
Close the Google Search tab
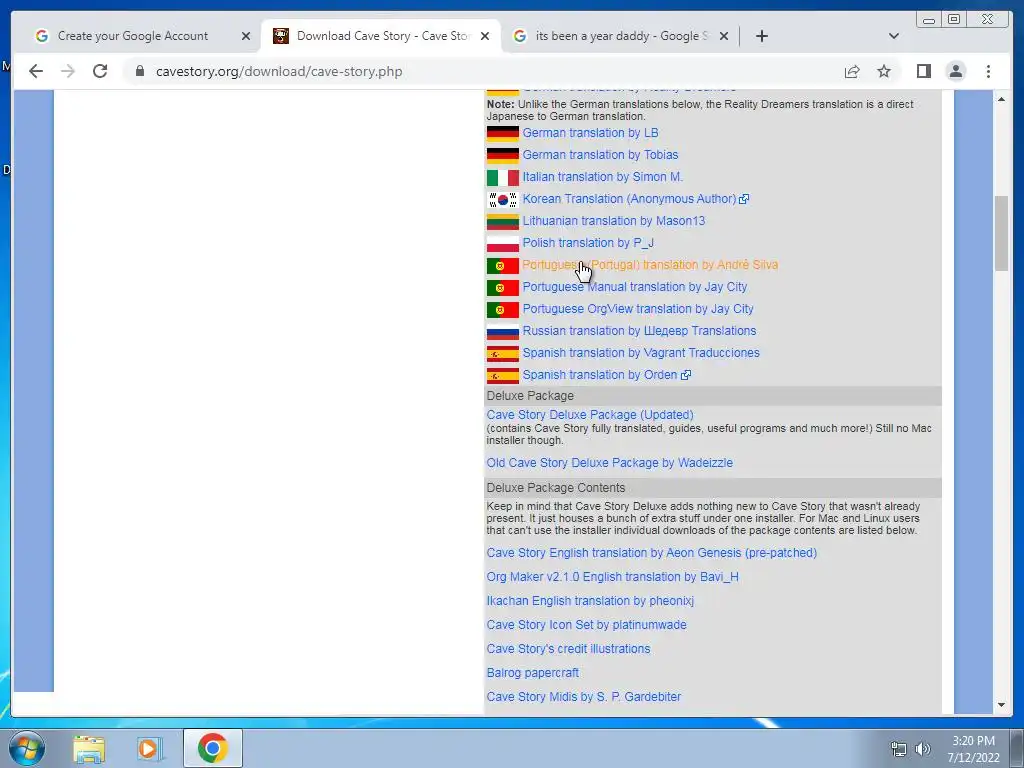point(724,36)
